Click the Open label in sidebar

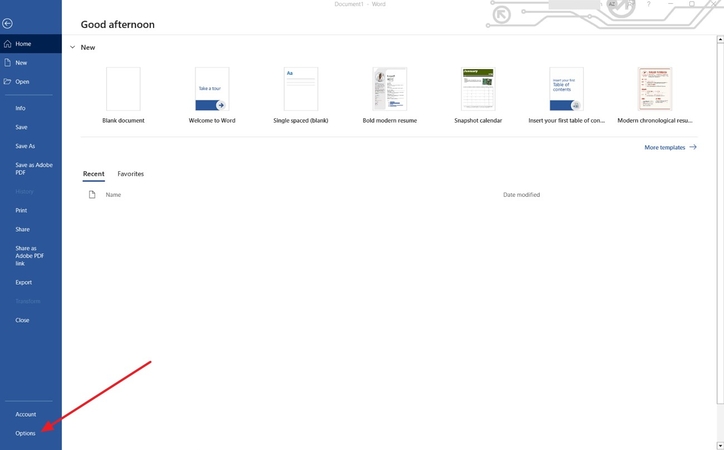tap(22, 82)
